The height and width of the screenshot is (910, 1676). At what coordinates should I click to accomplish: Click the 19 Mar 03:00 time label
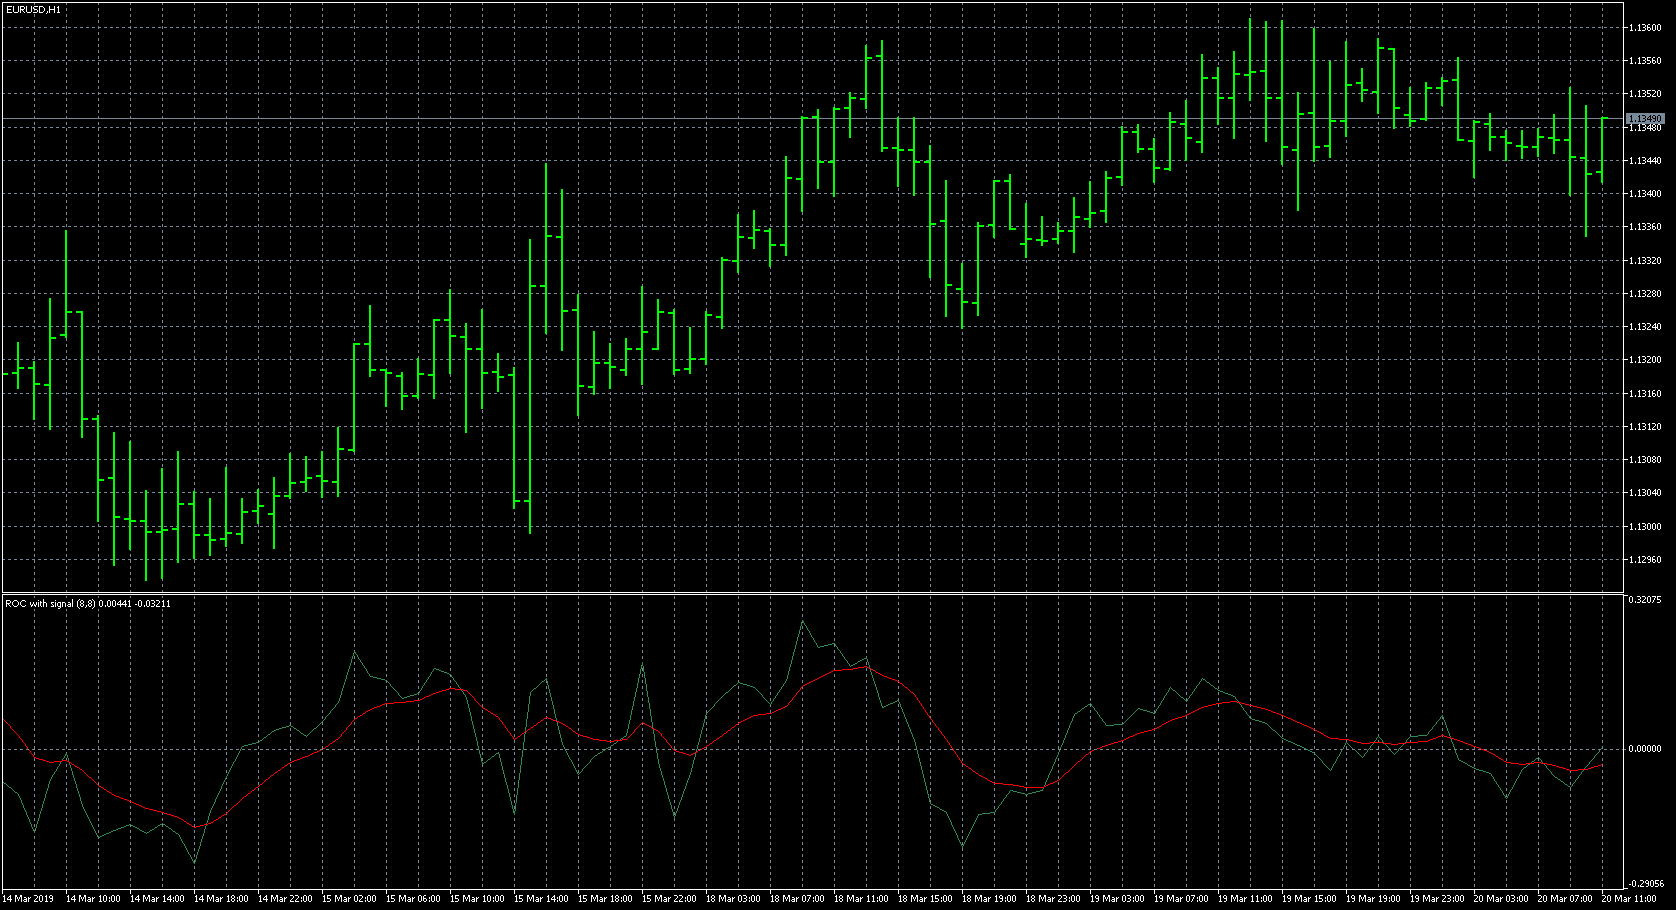[1117, 899]
